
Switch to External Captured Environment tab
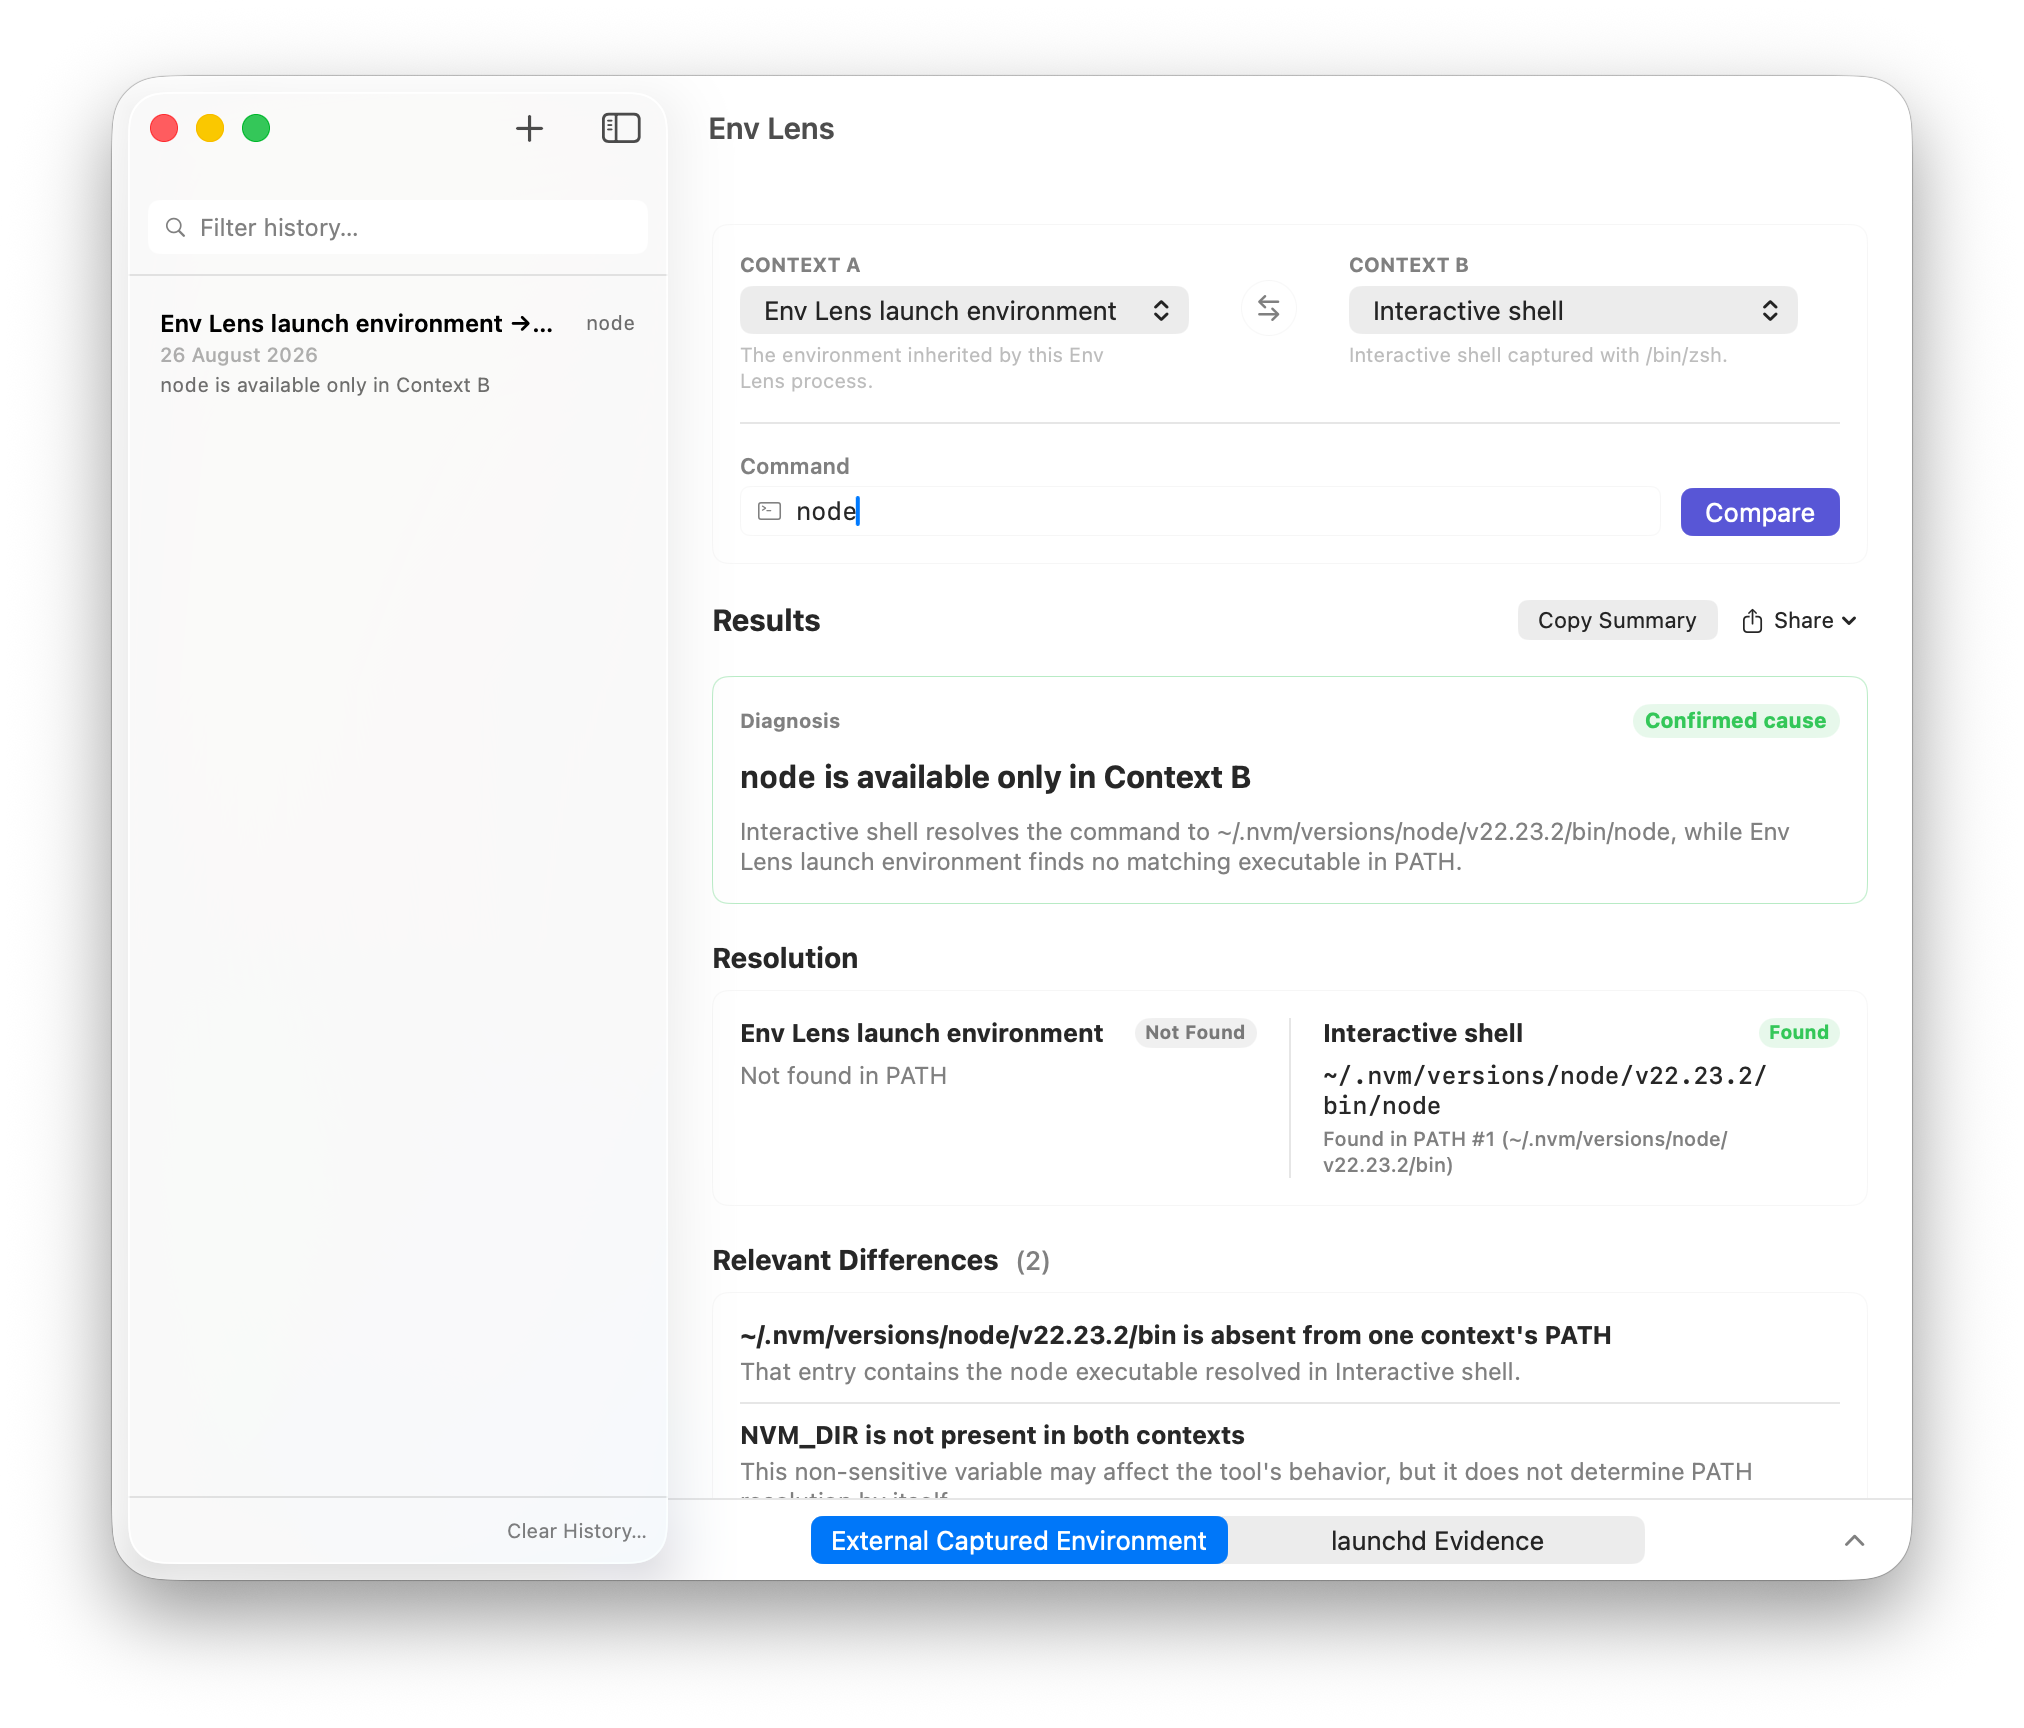click(1019, 1541)
